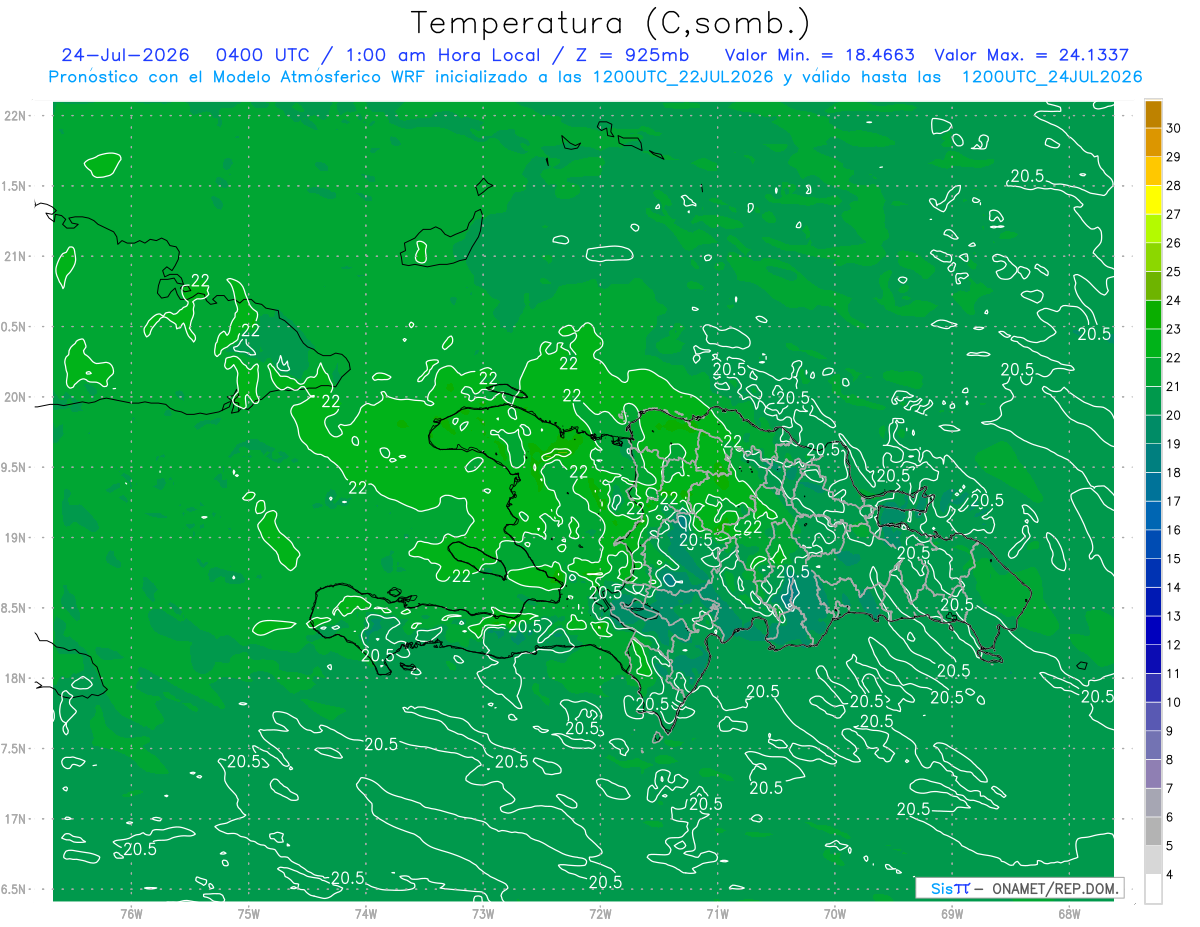Pick the legend swatch between 9 and 10
This screenshot has height=927, width=1200.
1153,717
